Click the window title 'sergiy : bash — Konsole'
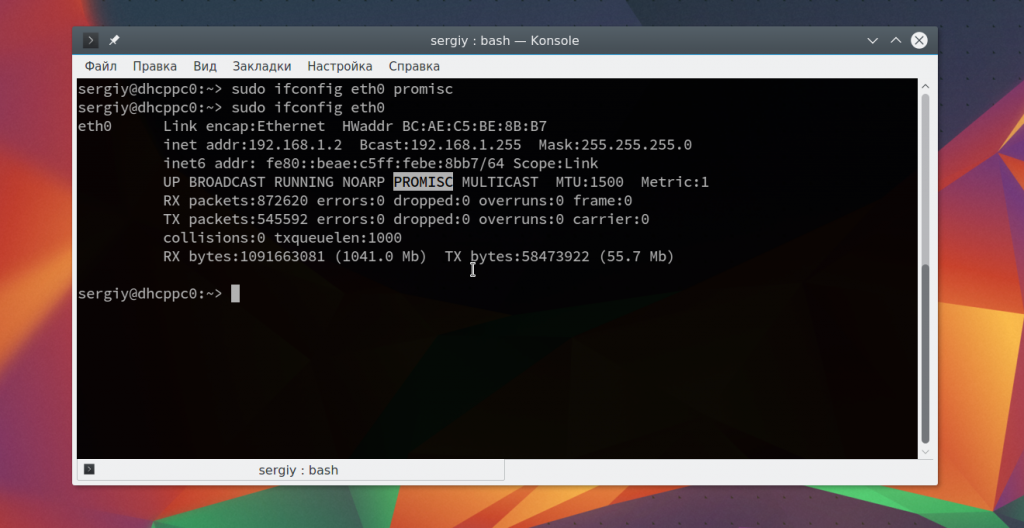The width and height of the screenshot is (1024, 528). pyautogui.click(x=505, y=41)
